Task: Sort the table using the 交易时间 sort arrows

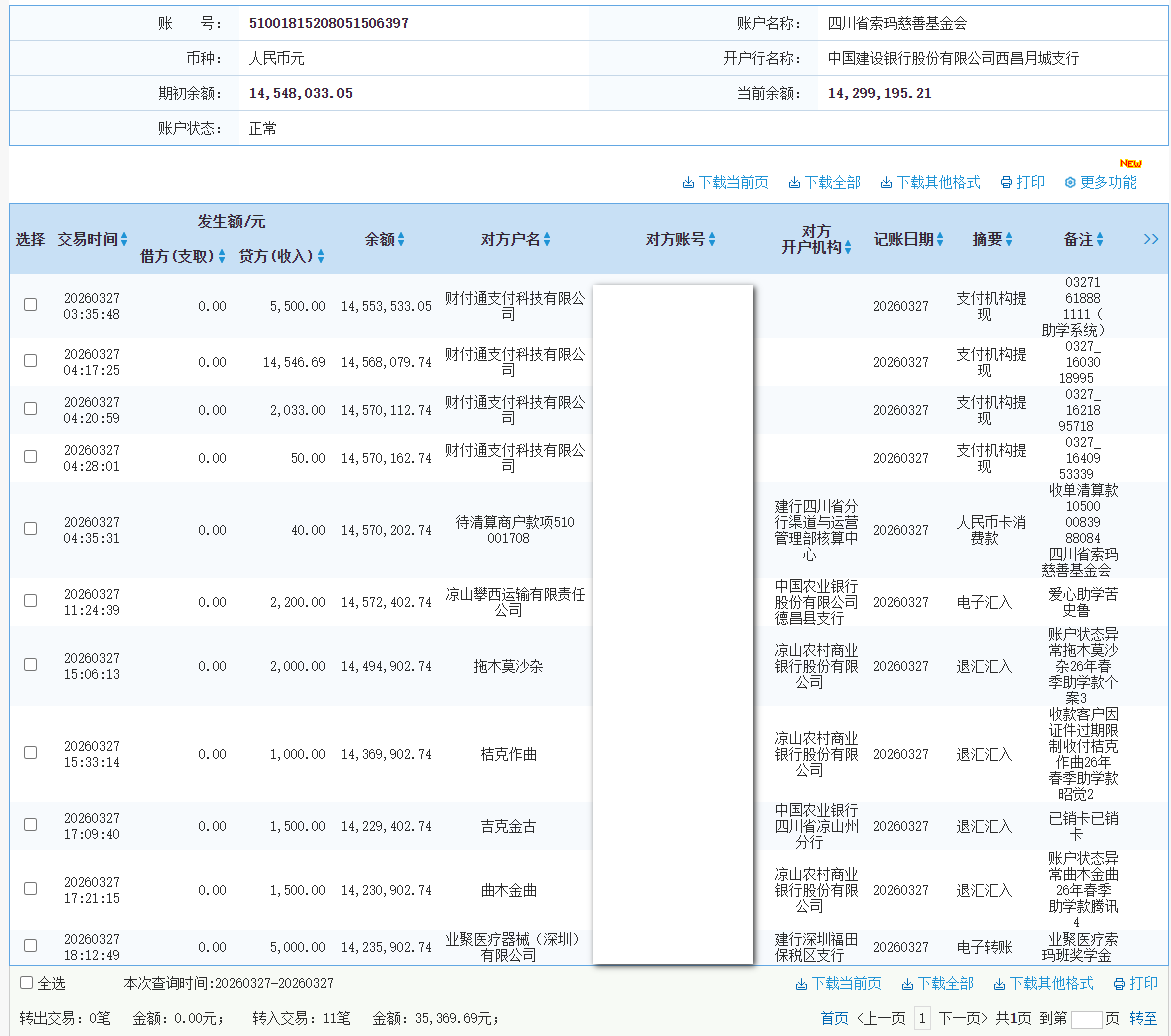Action: (126, 239)
